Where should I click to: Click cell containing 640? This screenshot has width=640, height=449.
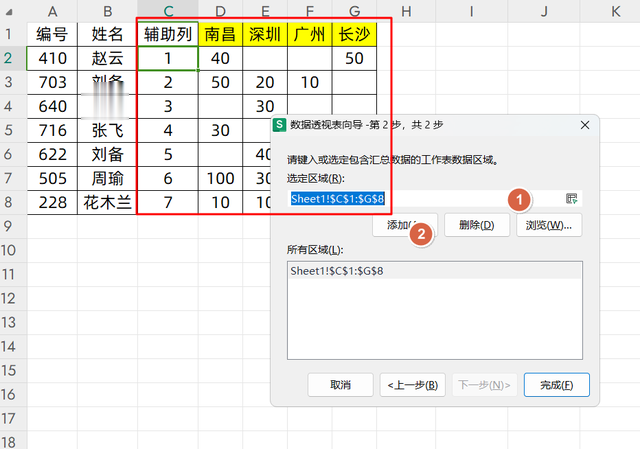52,107
